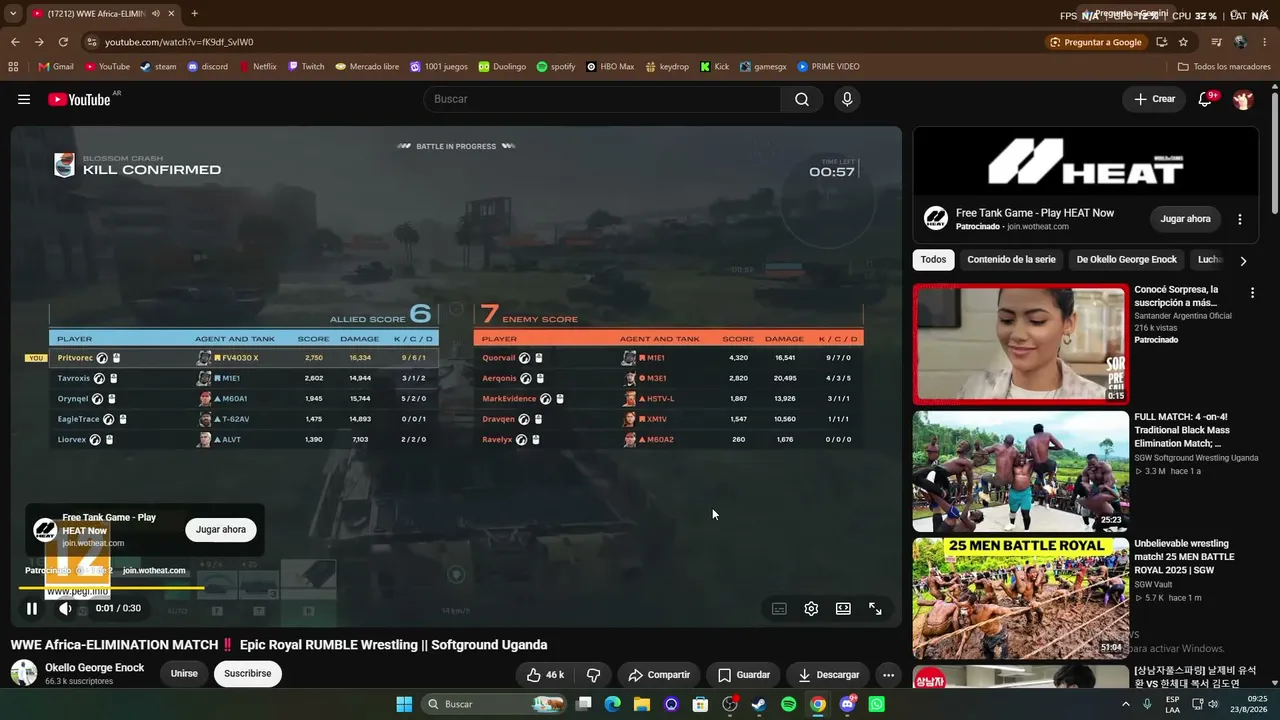Pause the video with the pause button
The height and width of the screenshot is (720, 1280).
point(32,608)
